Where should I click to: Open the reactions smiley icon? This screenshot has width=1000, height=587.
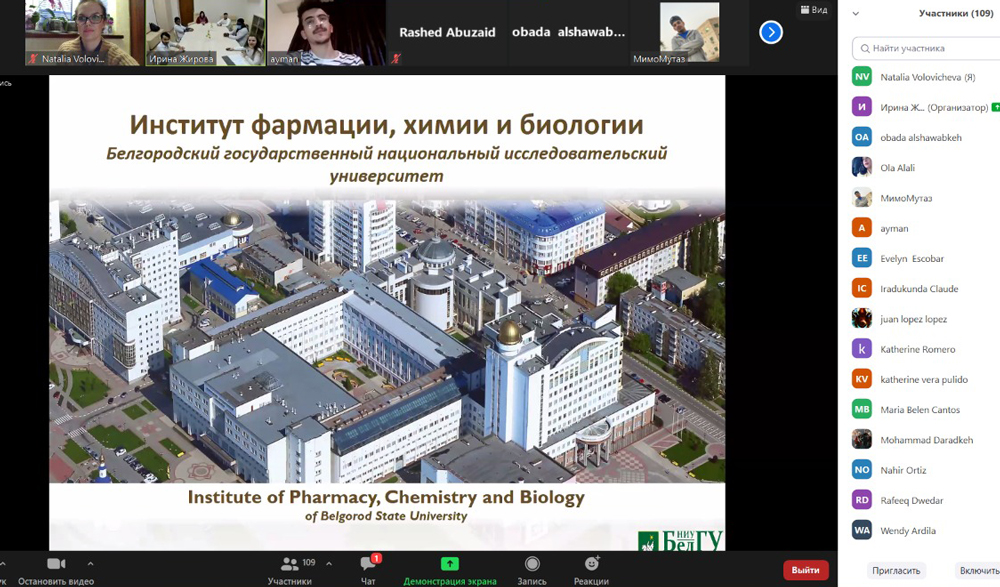click(x=592, y=565)
